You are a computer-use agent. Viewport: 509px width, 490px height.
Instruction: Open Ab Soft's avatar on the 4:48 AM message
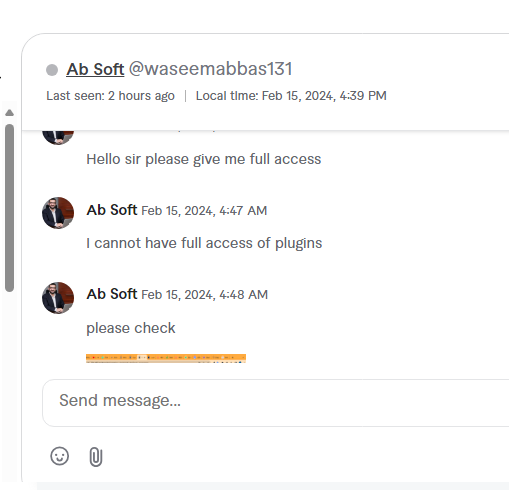[x=58, y=298]
